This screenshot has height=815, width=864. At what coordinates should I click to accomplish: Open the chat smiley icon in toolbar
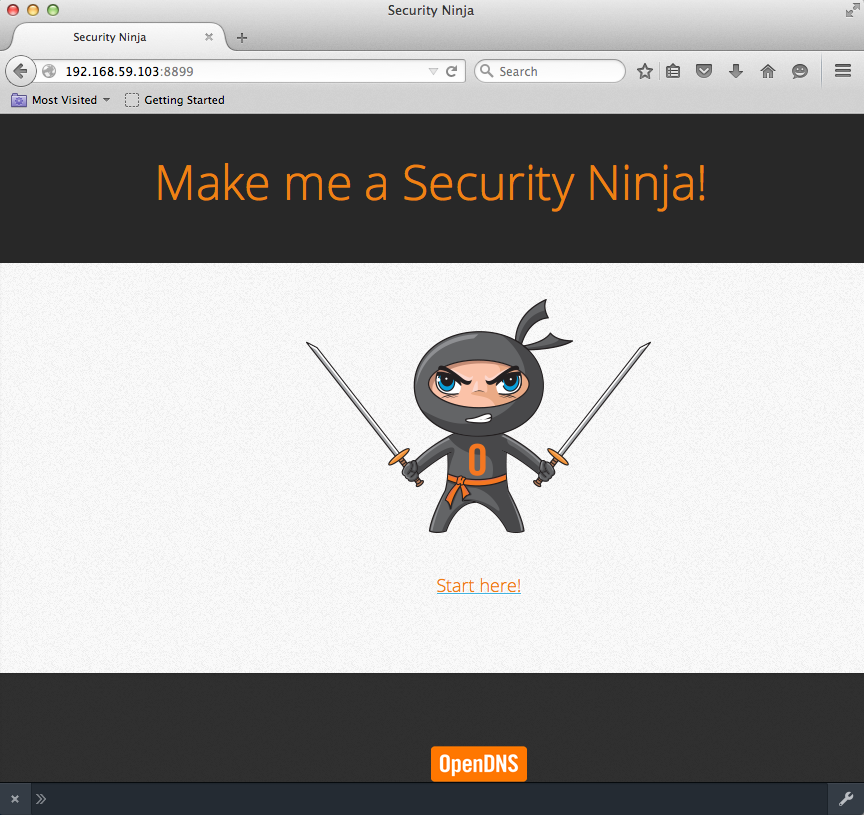[799, 71]
